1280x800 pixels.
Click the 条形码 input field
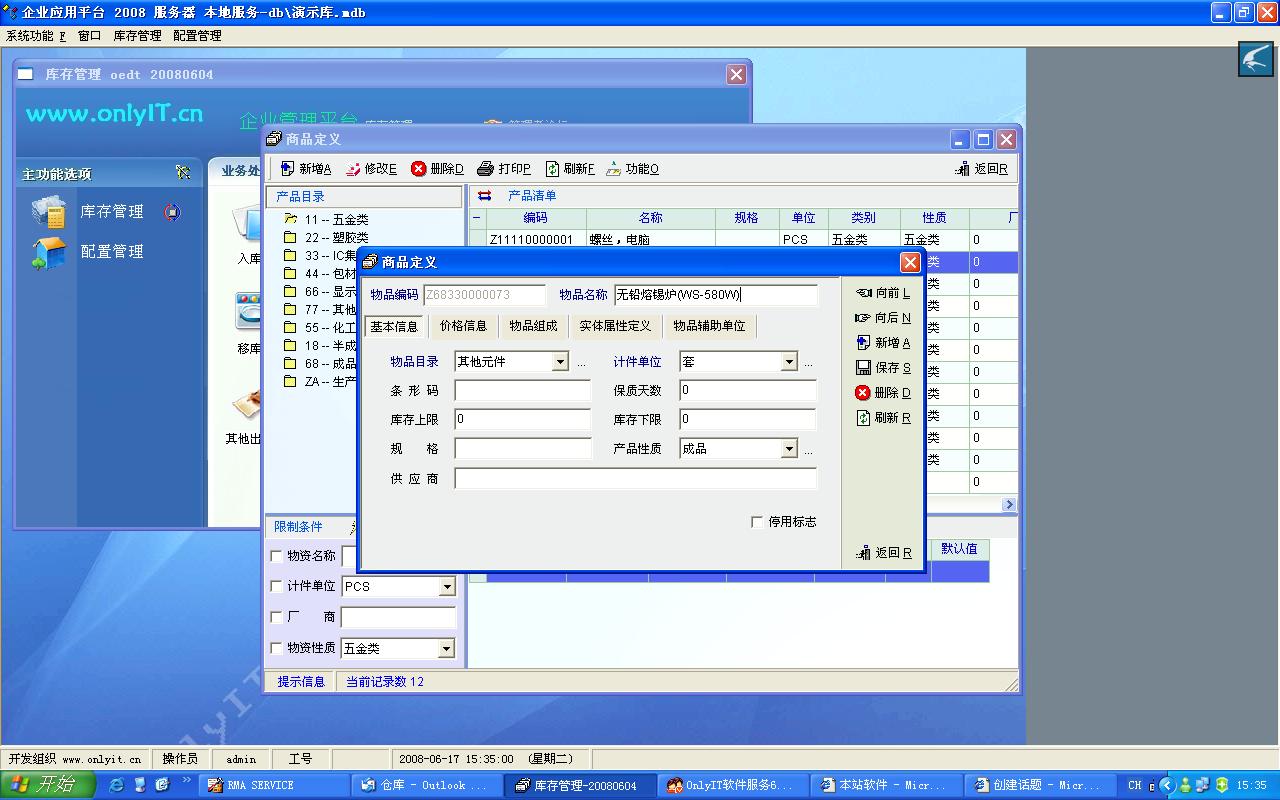pos(522,391)
